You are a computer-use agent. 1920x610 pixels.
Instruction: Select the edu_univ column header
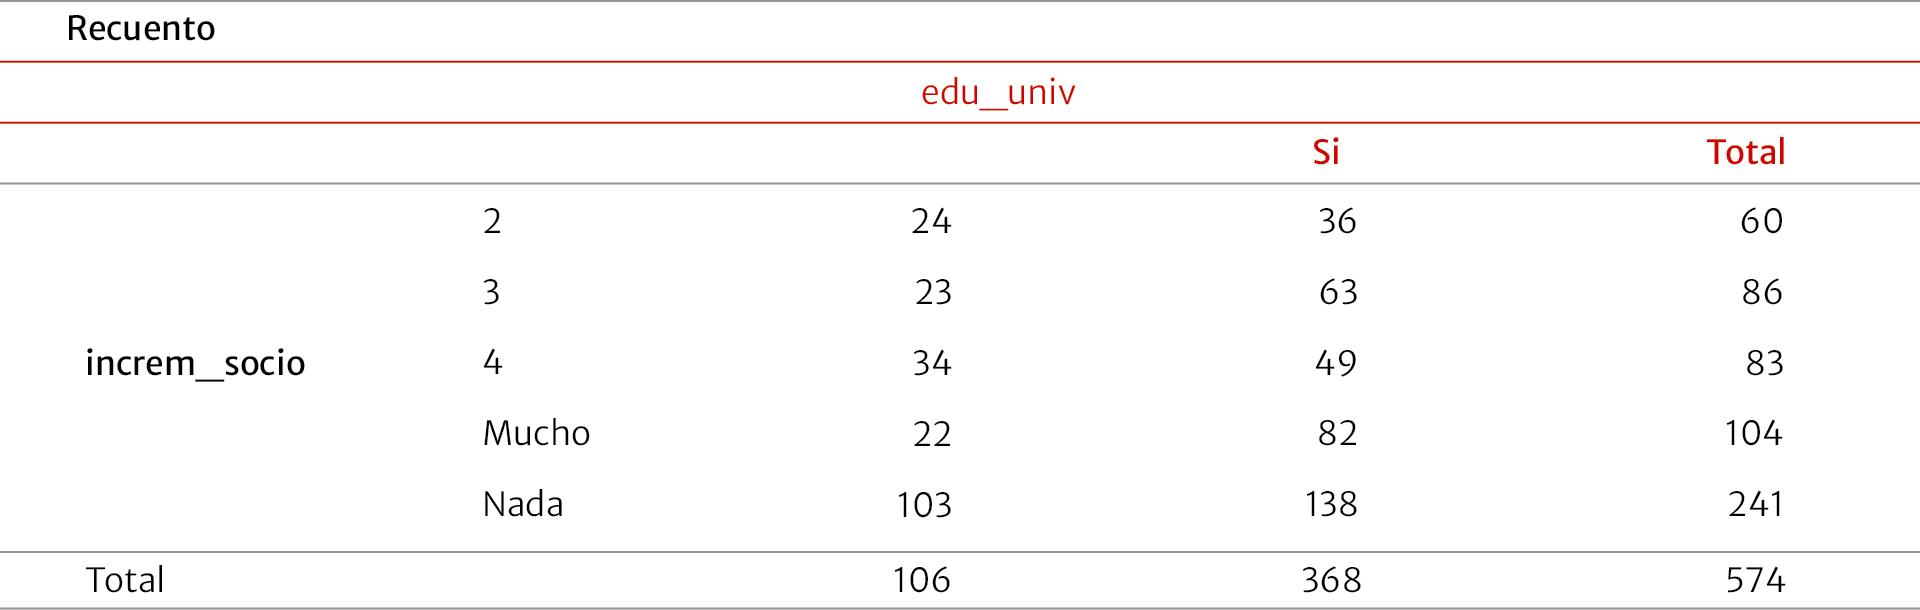click(997, 93)
